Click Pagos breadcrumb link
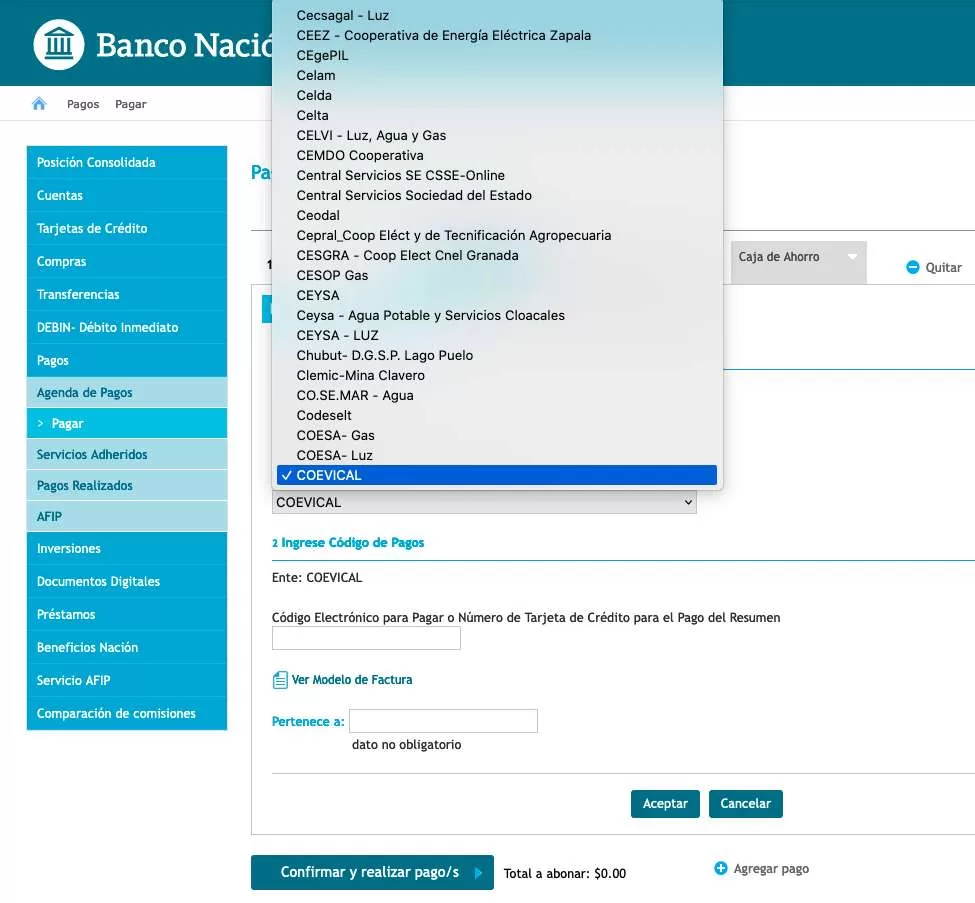 (x=83, y=104)
